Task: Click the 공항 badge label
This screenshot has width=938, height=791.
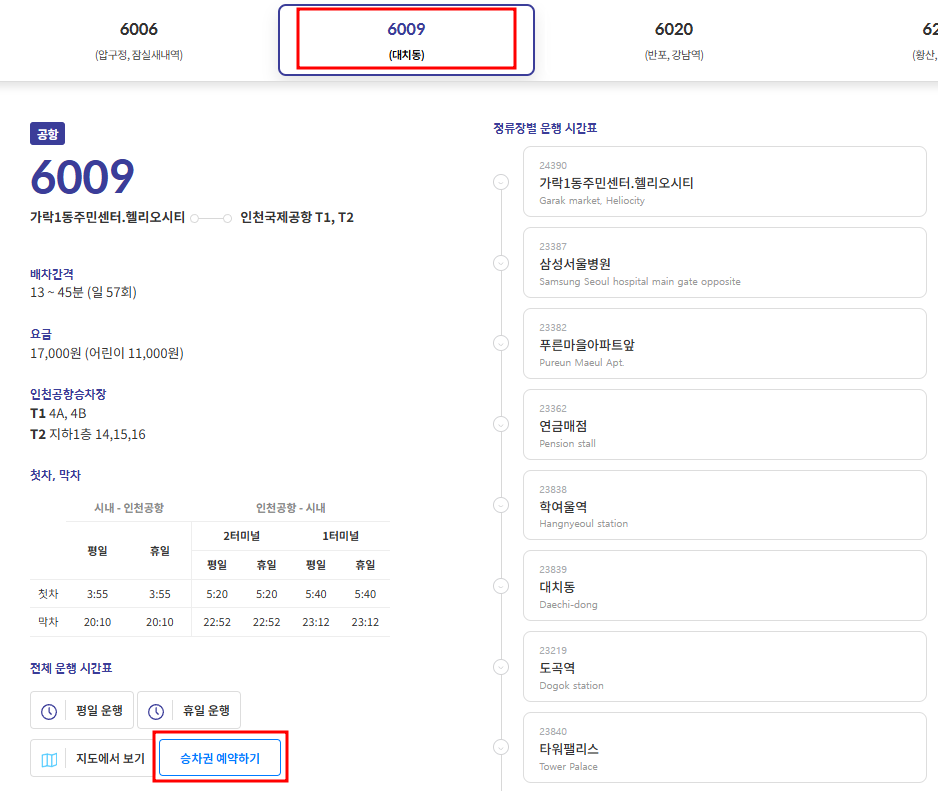Action: [x=47, y=133]
